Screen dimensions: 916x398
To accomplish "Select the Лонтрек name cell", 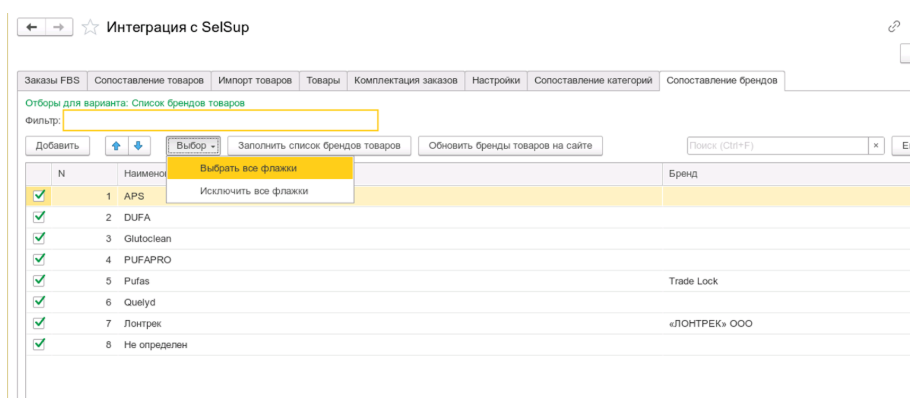I will pos(390,324).
